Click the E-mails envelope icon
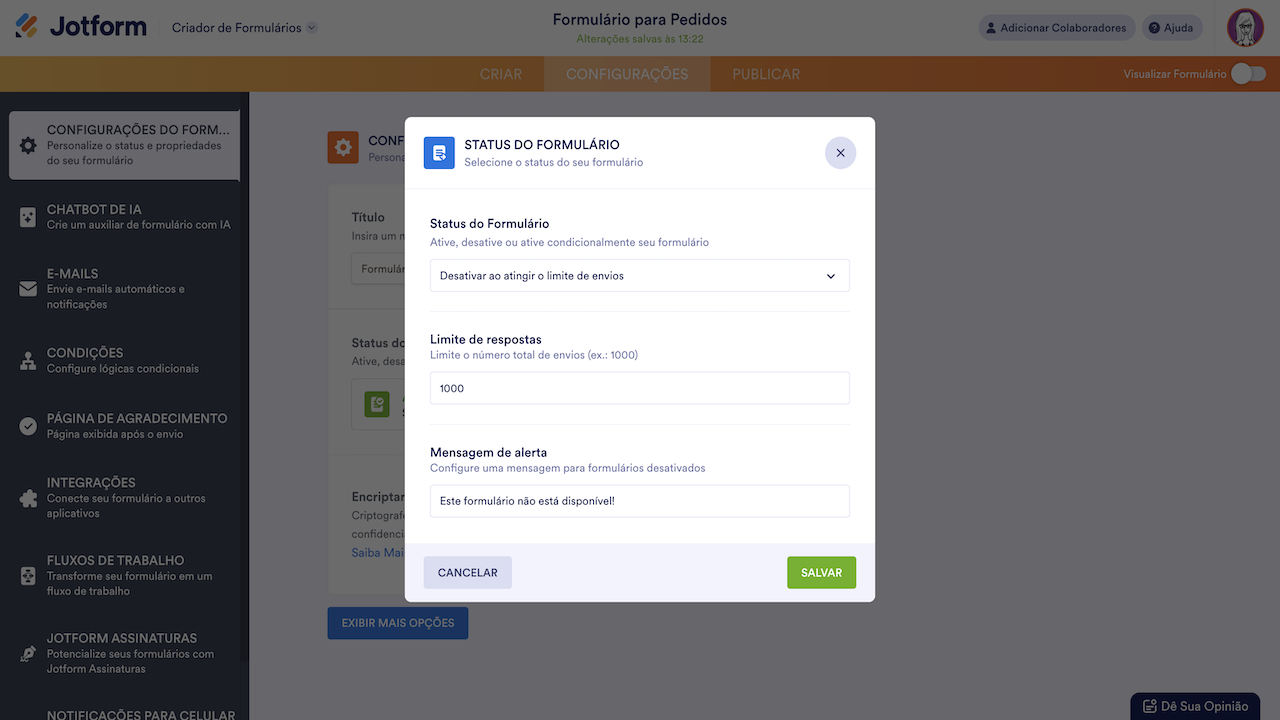The height and width of the screenshot is (720, 1280). [28, 289]
